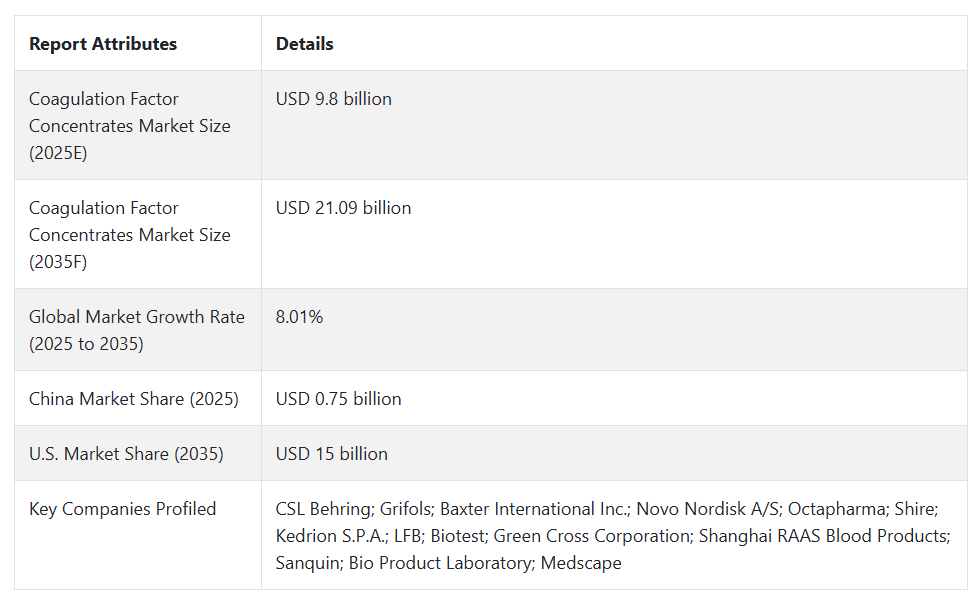Click Bio Product Laboratory text

click(440, 563)
